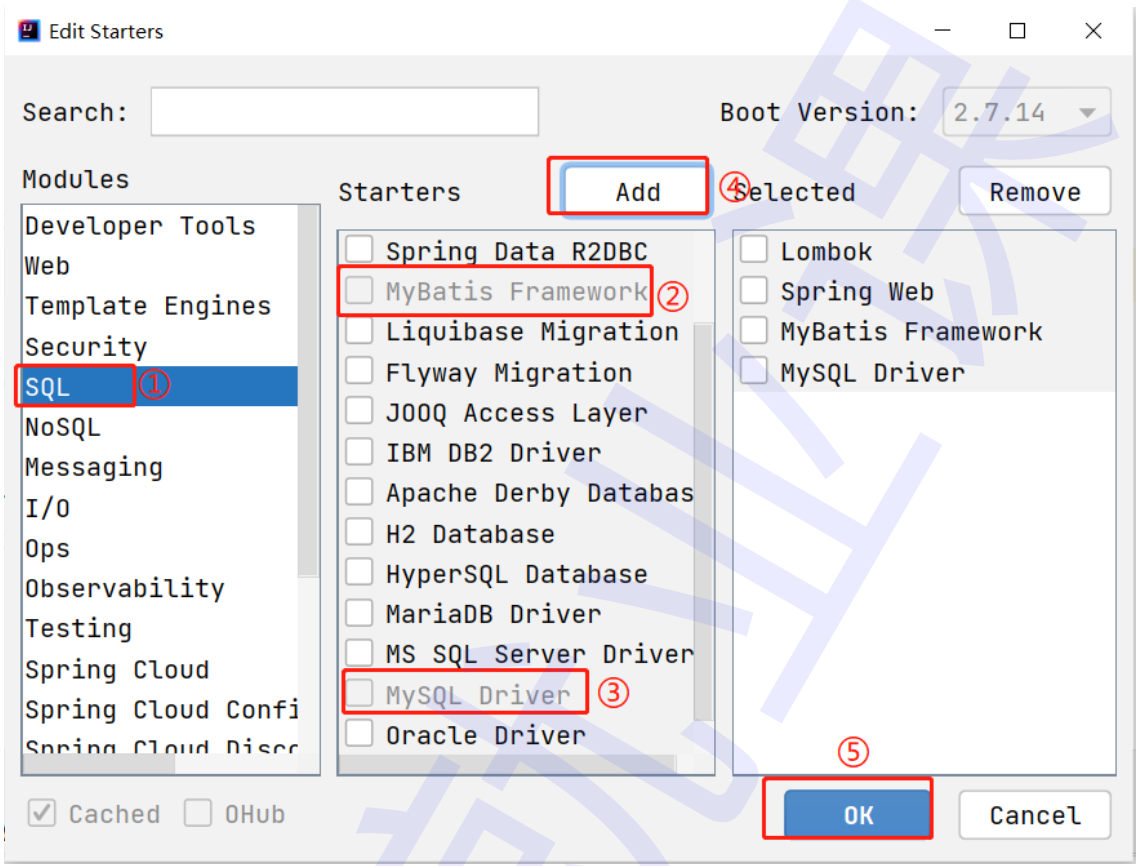
Task: Select the NoSQL module
Action: point(160,427)
